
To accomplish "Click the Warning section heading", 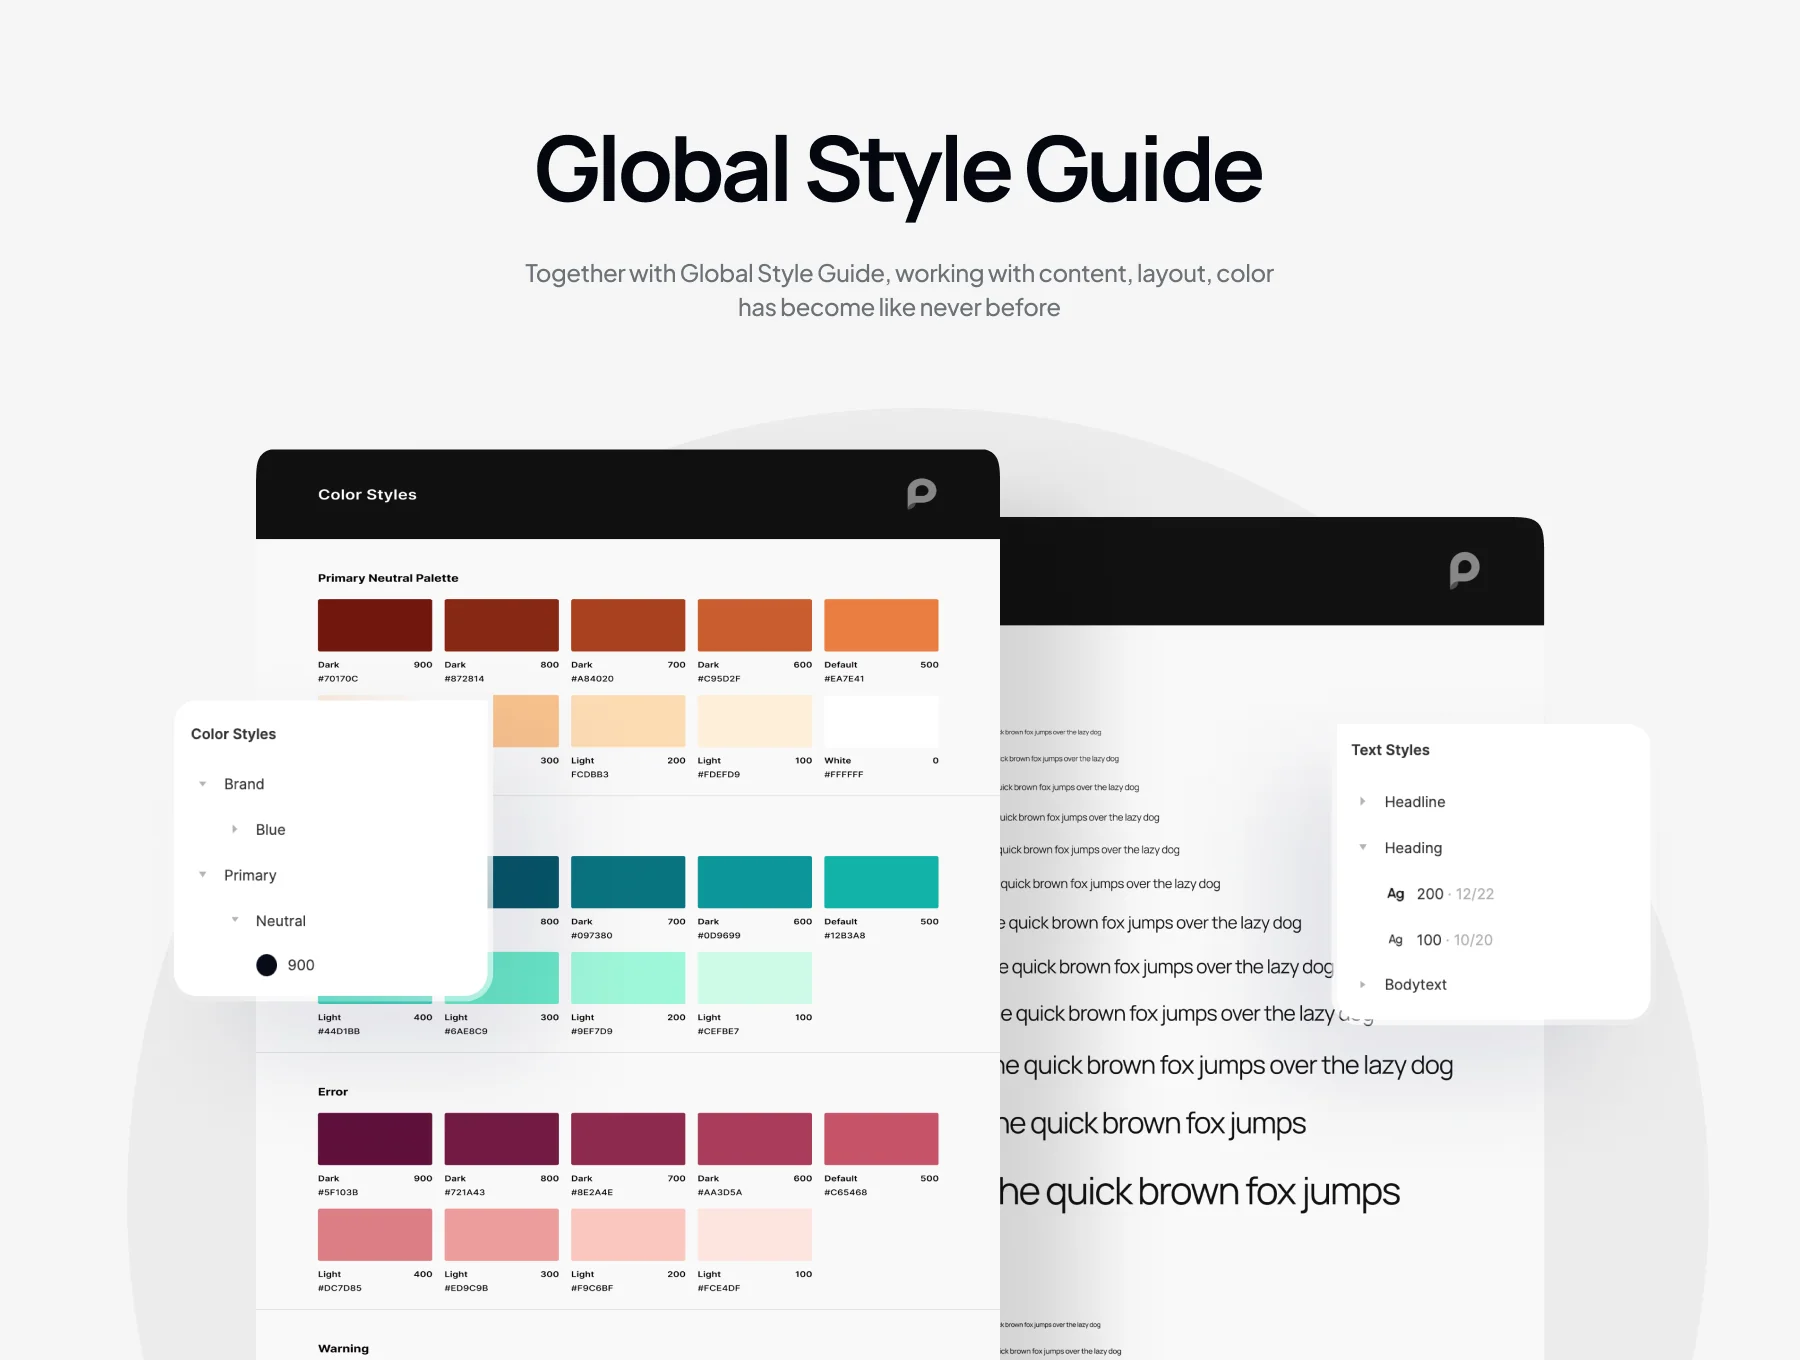I will [343, 1349].
